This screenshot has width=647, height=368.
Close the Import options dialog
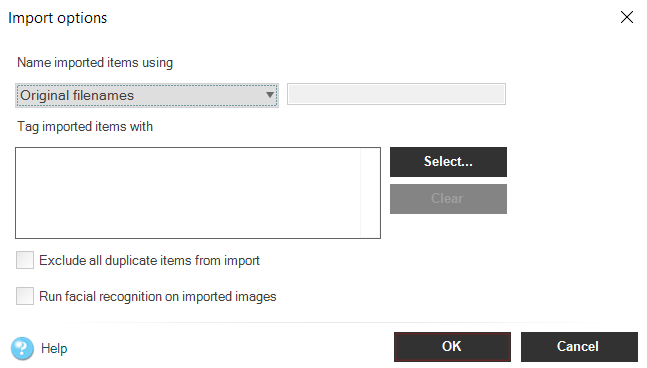(627, 17)
